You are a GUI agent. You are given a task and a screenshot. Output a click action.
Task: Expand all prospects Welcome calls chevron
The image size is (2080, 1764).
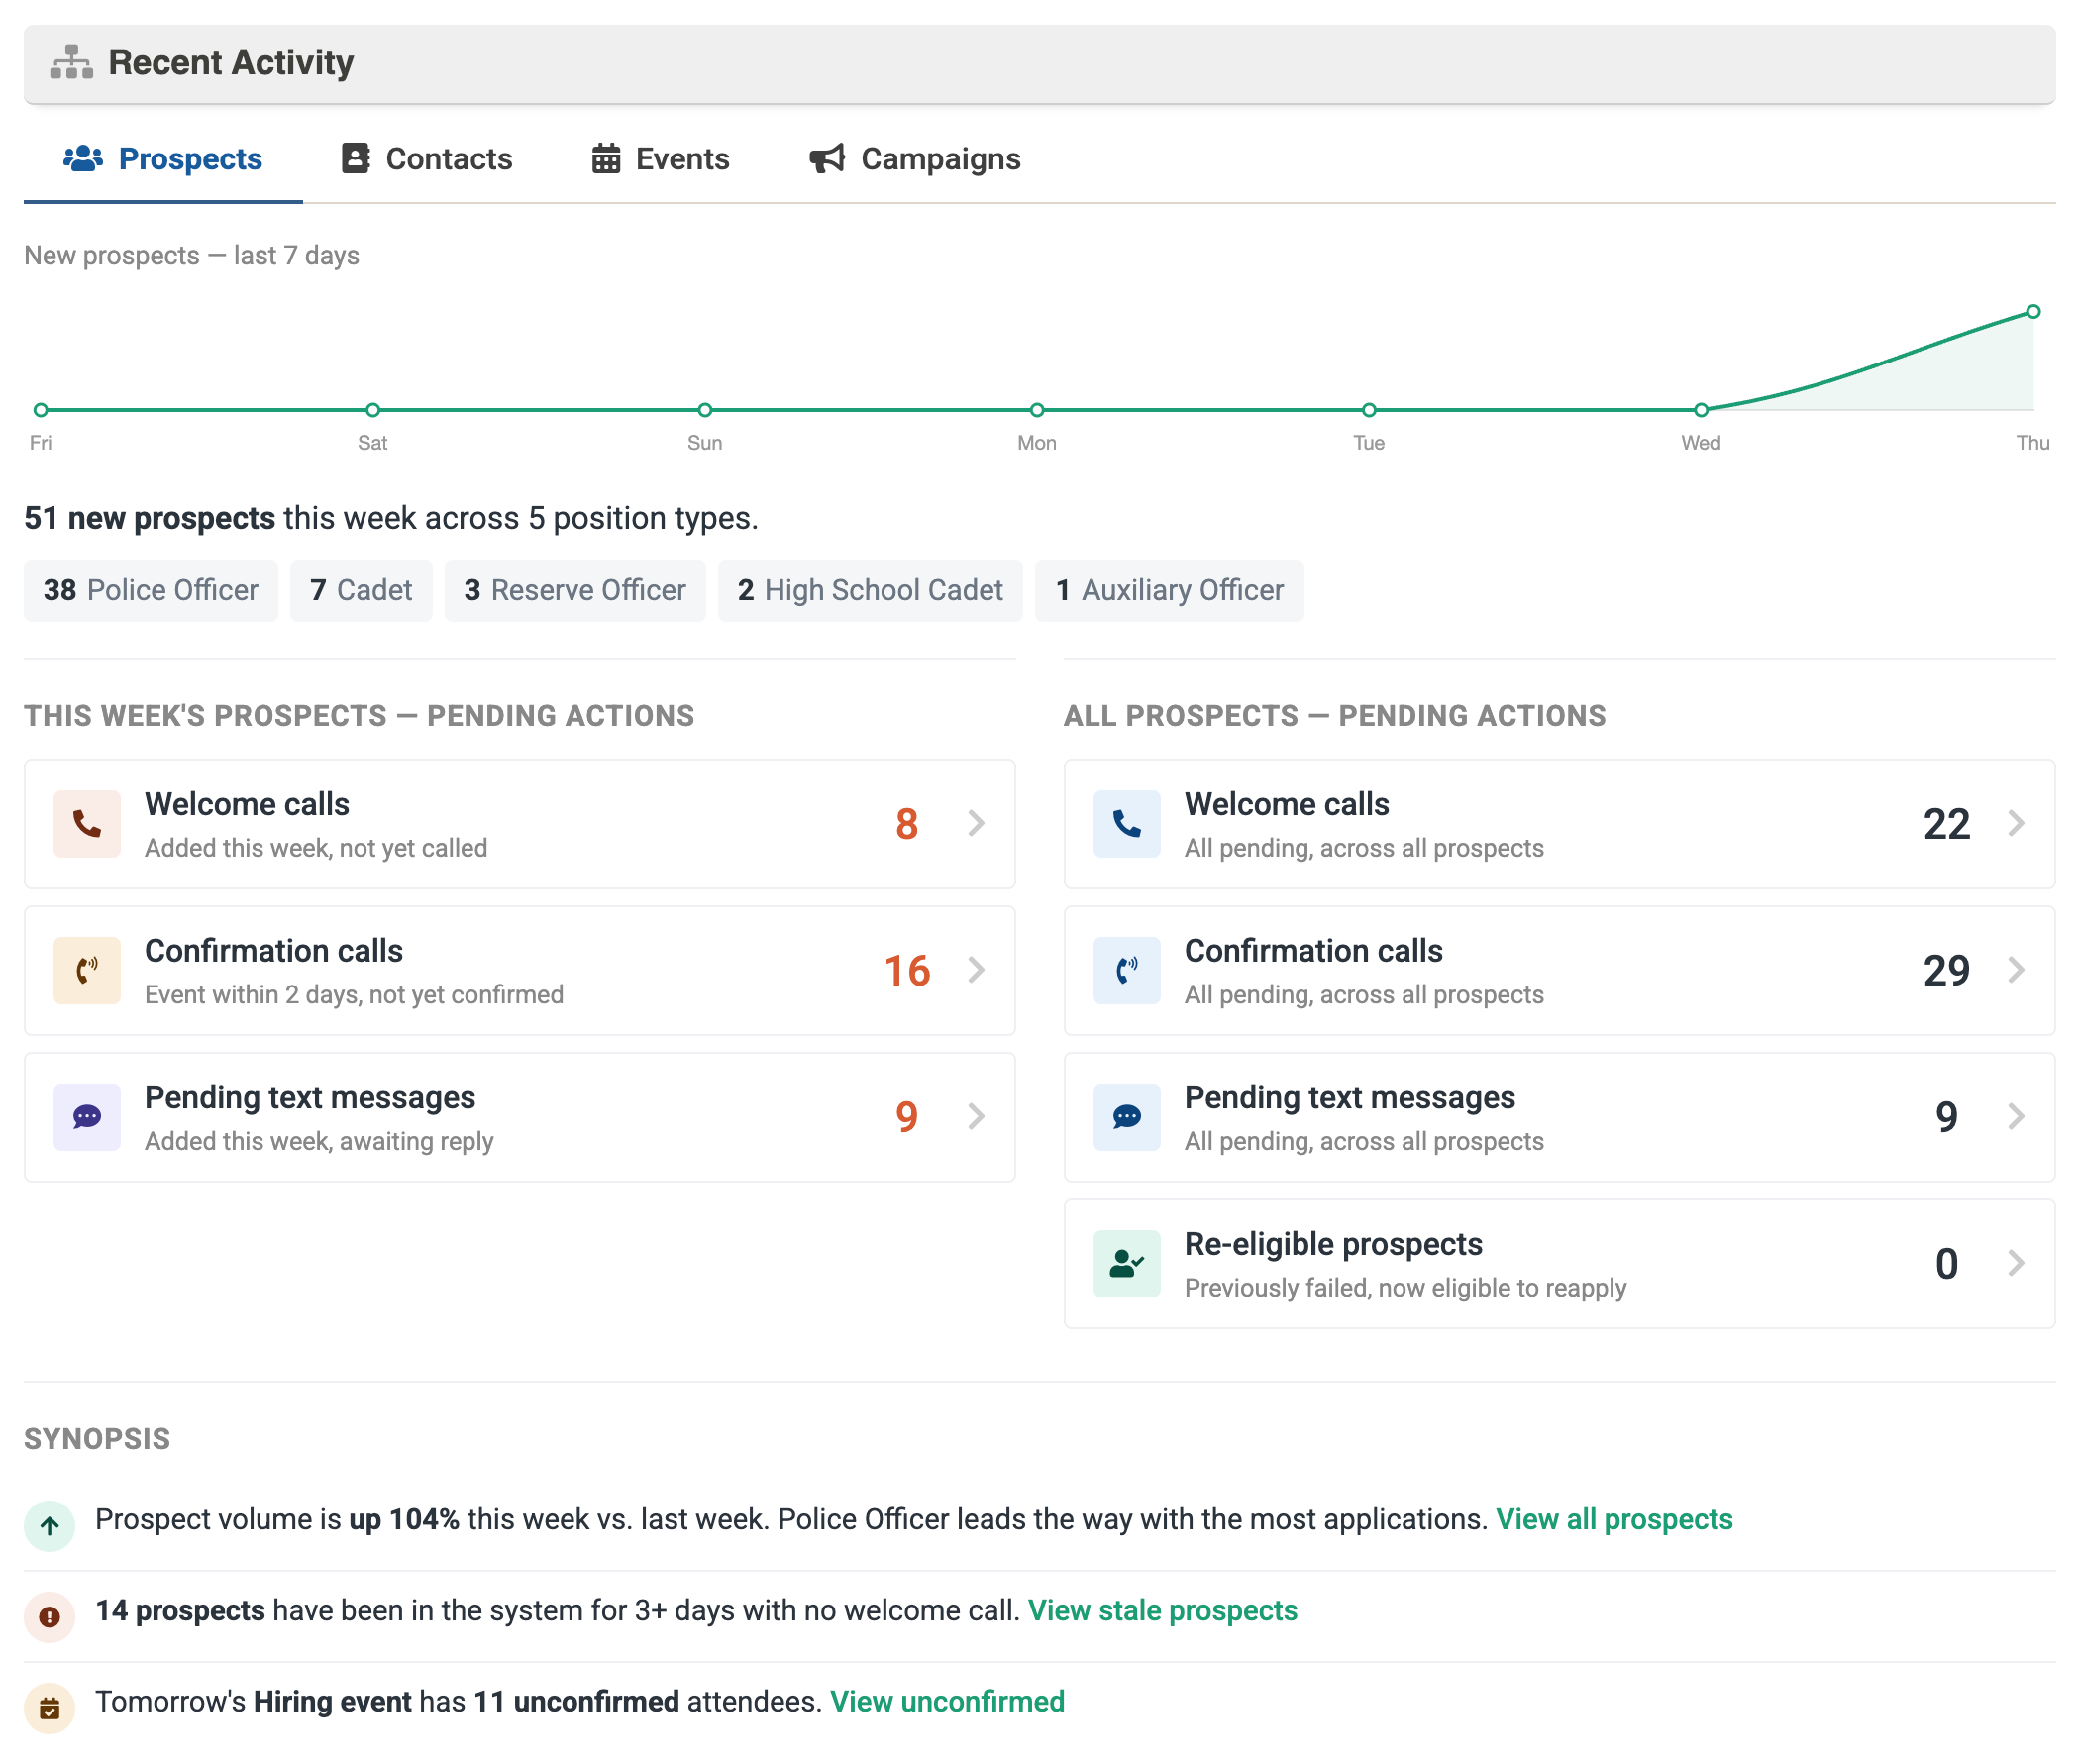coord(2017,824)
